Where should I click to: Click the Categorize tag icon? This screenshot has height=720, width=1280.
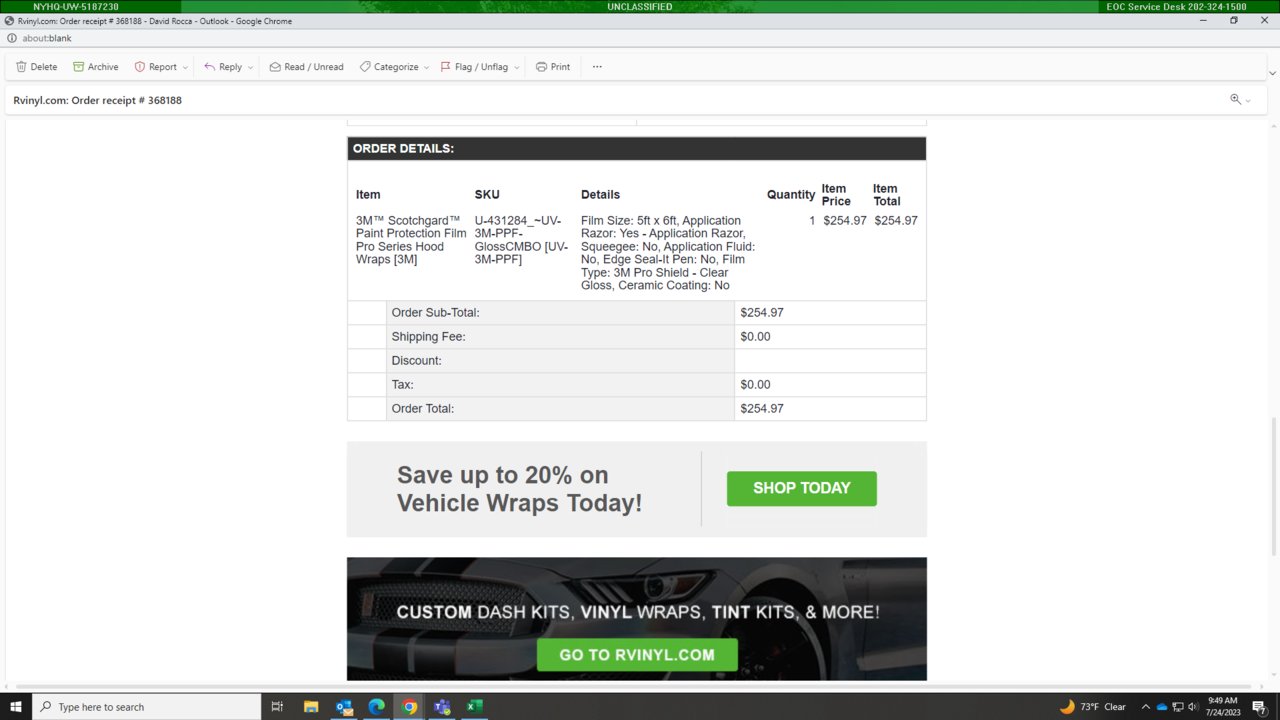coord(365,67)
